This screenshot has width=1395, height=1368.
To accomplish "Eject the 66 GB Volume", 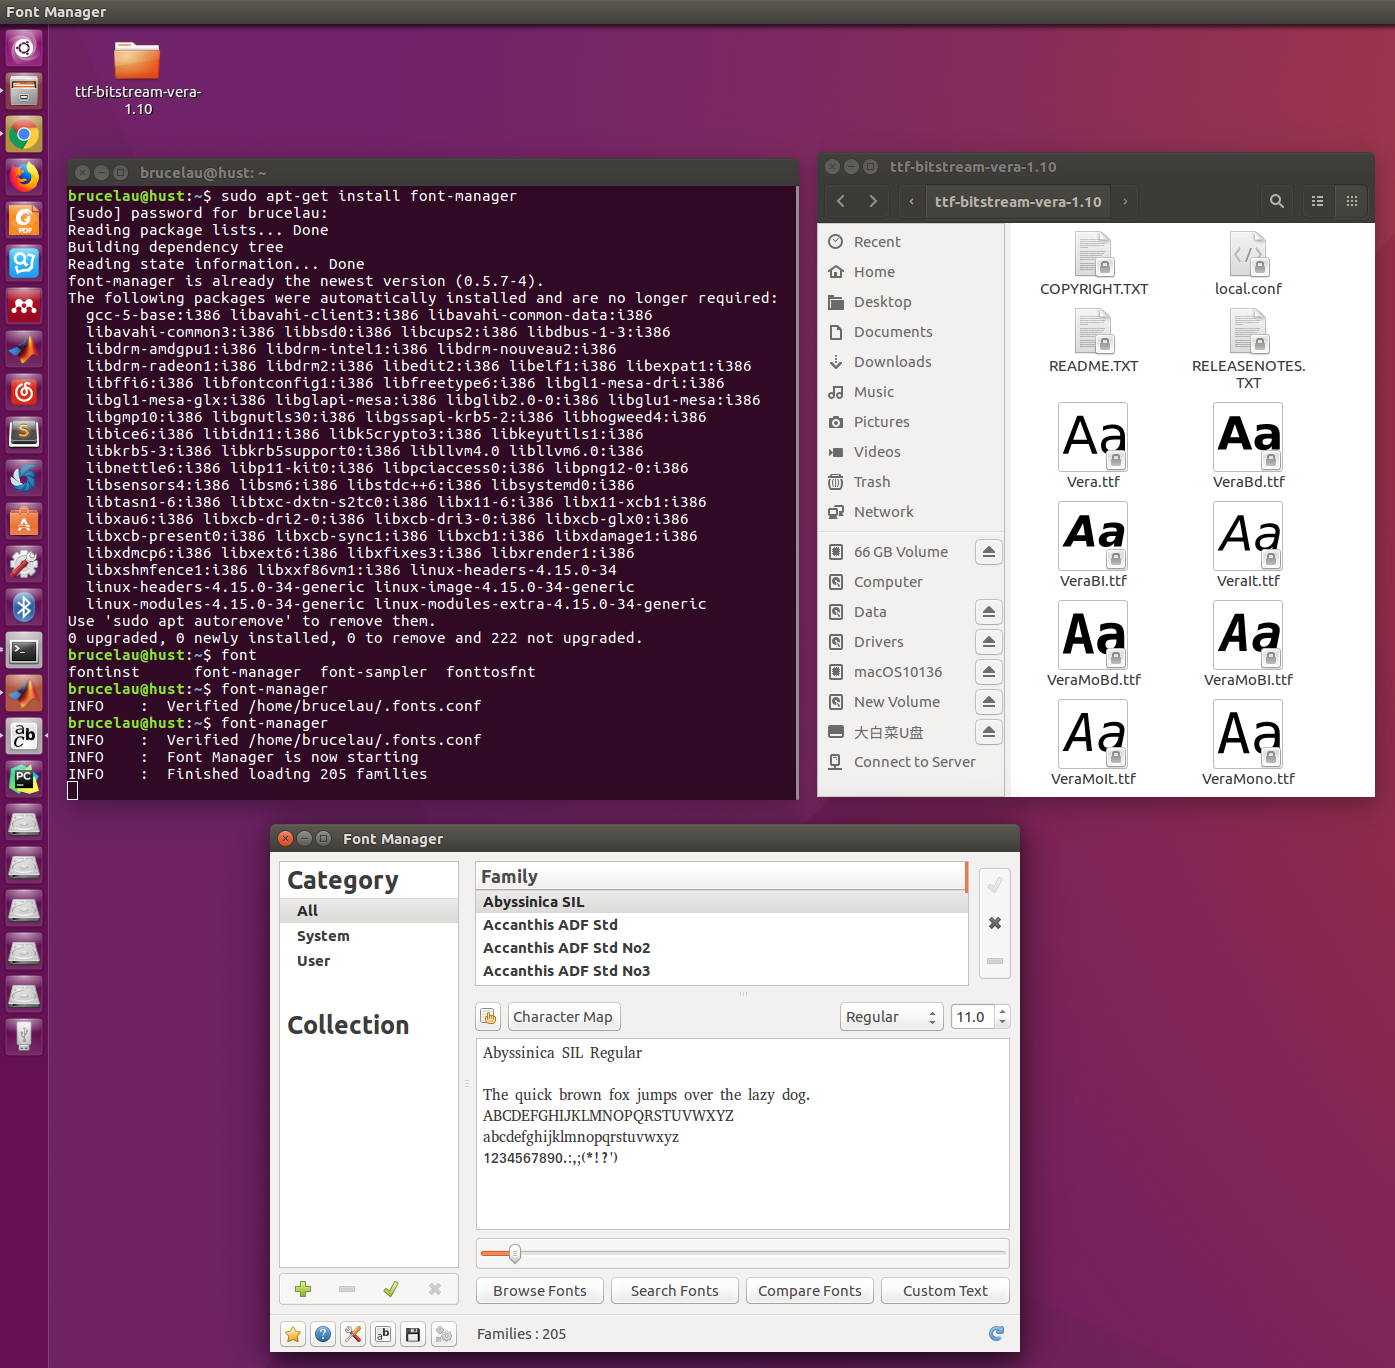I will [x=988, y=552].
